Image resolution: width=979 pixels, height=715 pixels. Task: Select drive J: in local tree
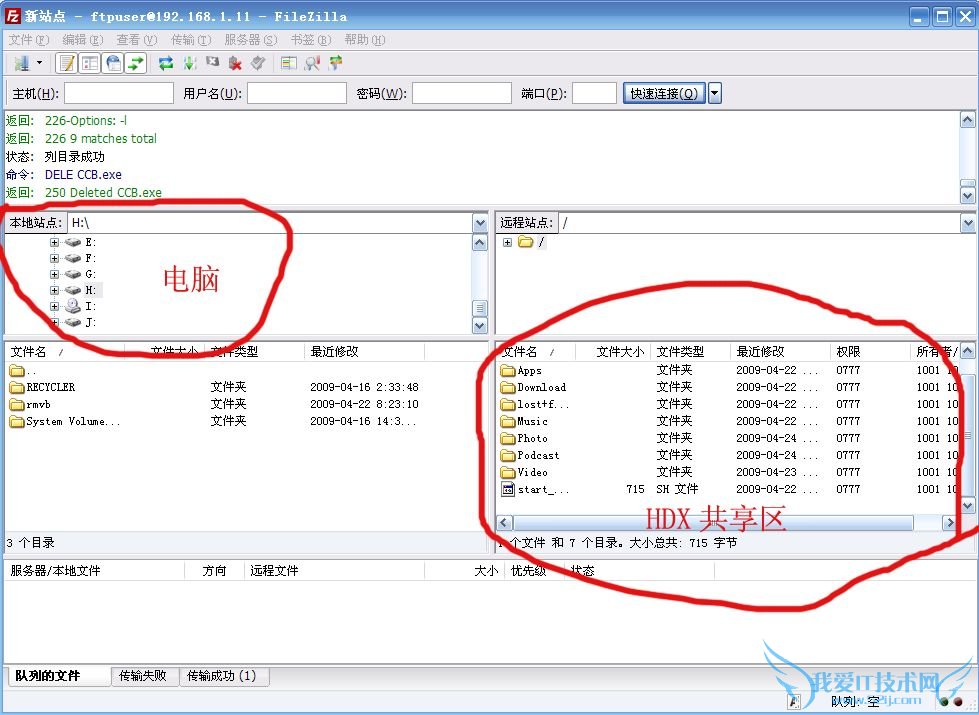(x=90, y=322)
